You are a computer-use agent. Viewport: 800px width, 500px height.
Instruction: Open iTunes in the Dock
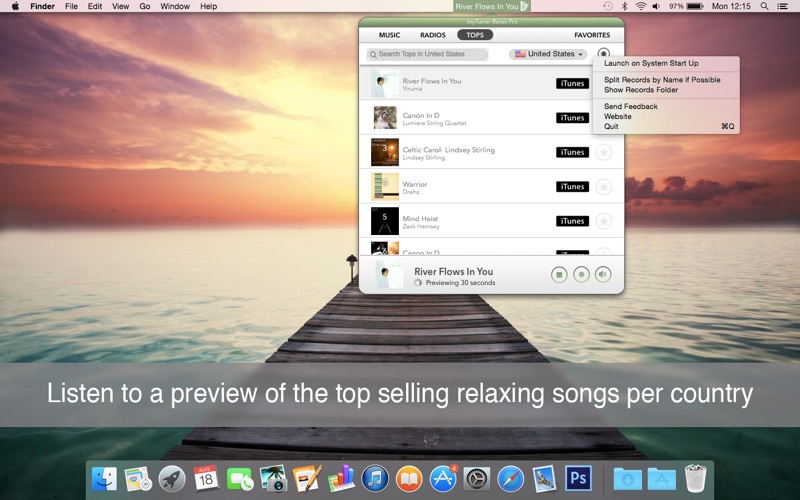click(375, 479)
